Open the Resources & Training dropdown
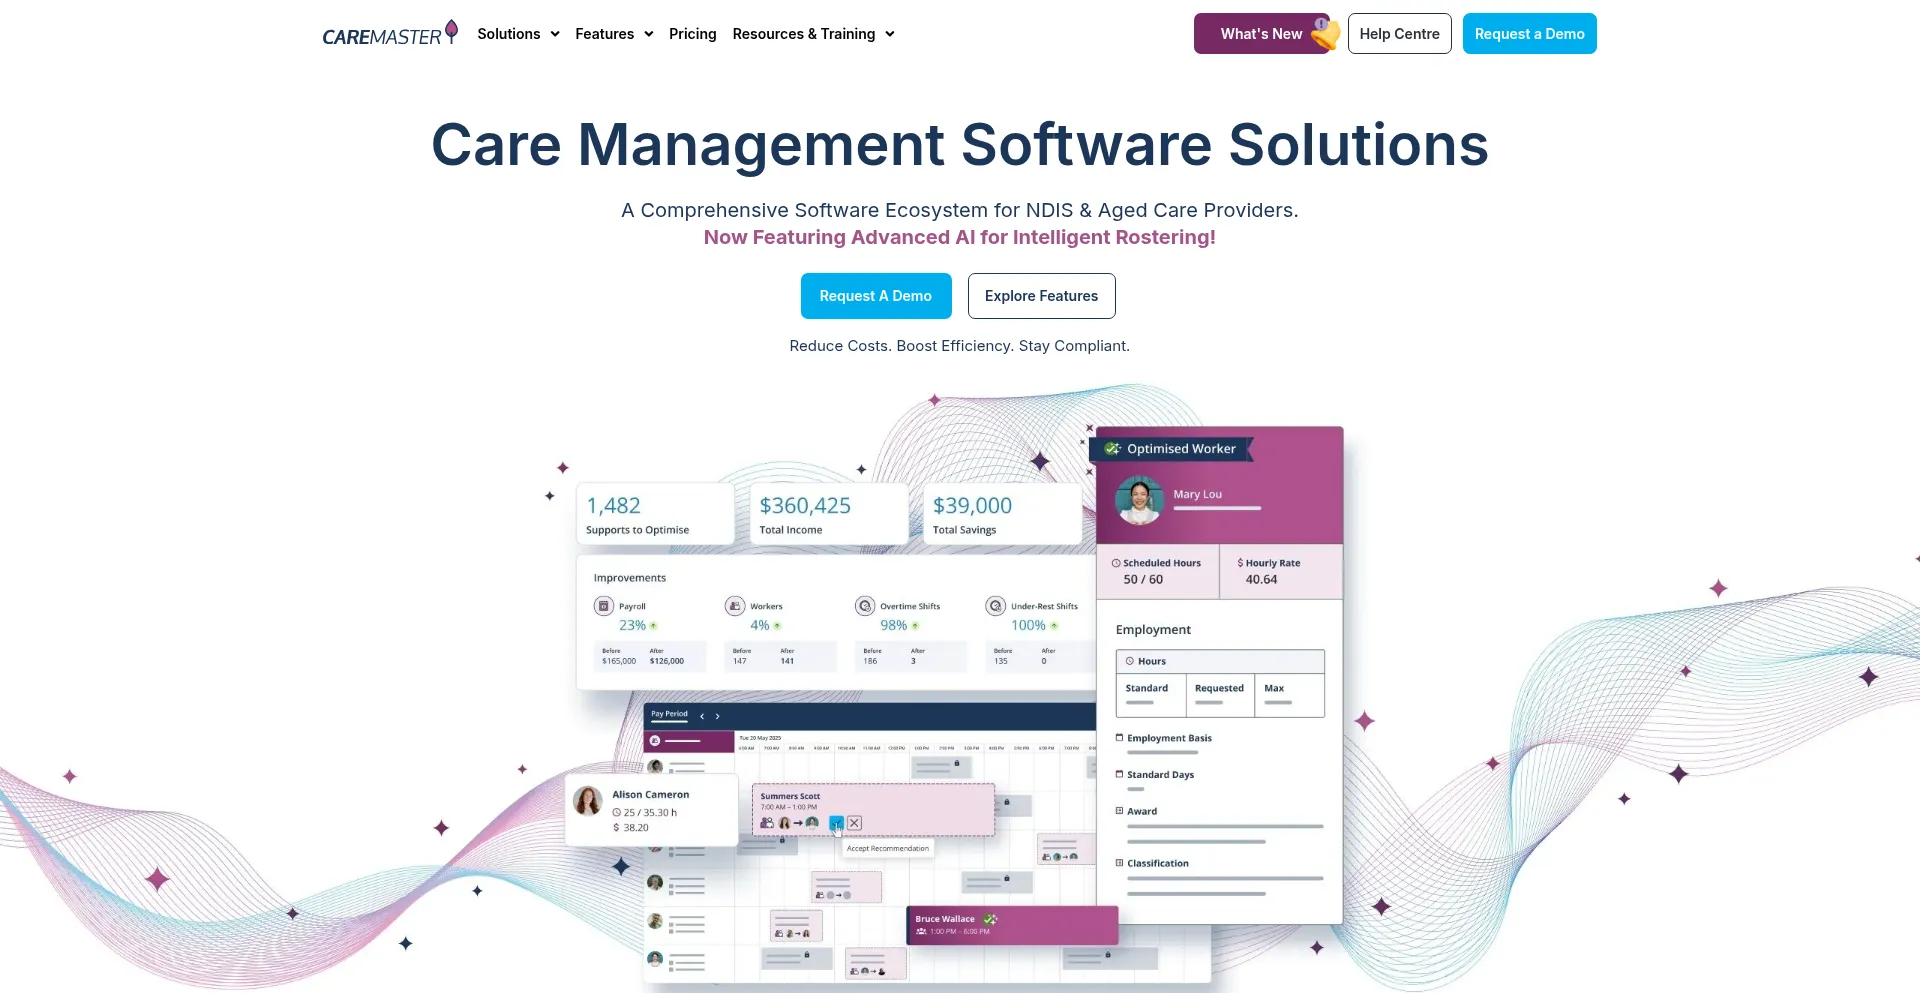1920x993 pixels. tap(813, 34)
